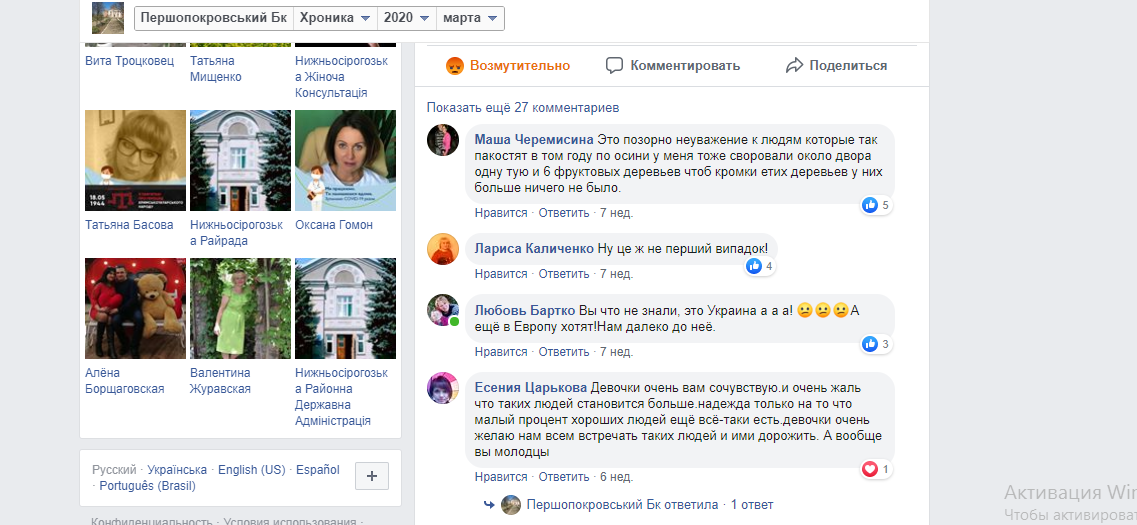
Task: Click like count on Любовь Бартко comment
Action: click(x=876, y=344)
